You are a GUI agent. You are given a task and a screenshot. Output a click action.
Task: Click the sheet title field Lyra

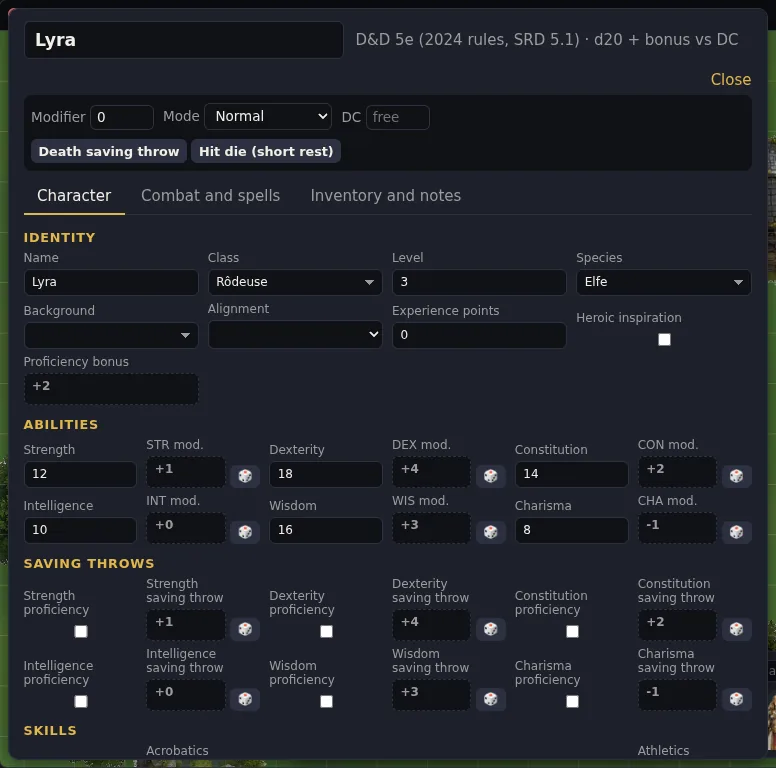184,40
